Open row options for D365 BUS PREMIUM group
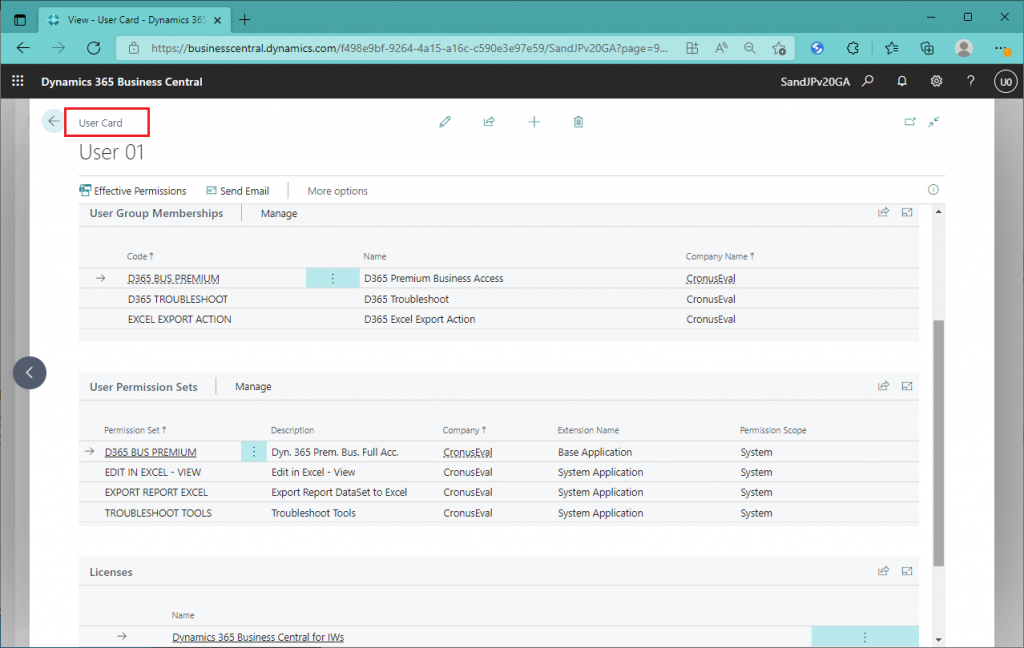Viewport: 1024px width, 648px height. click(332, 278)
